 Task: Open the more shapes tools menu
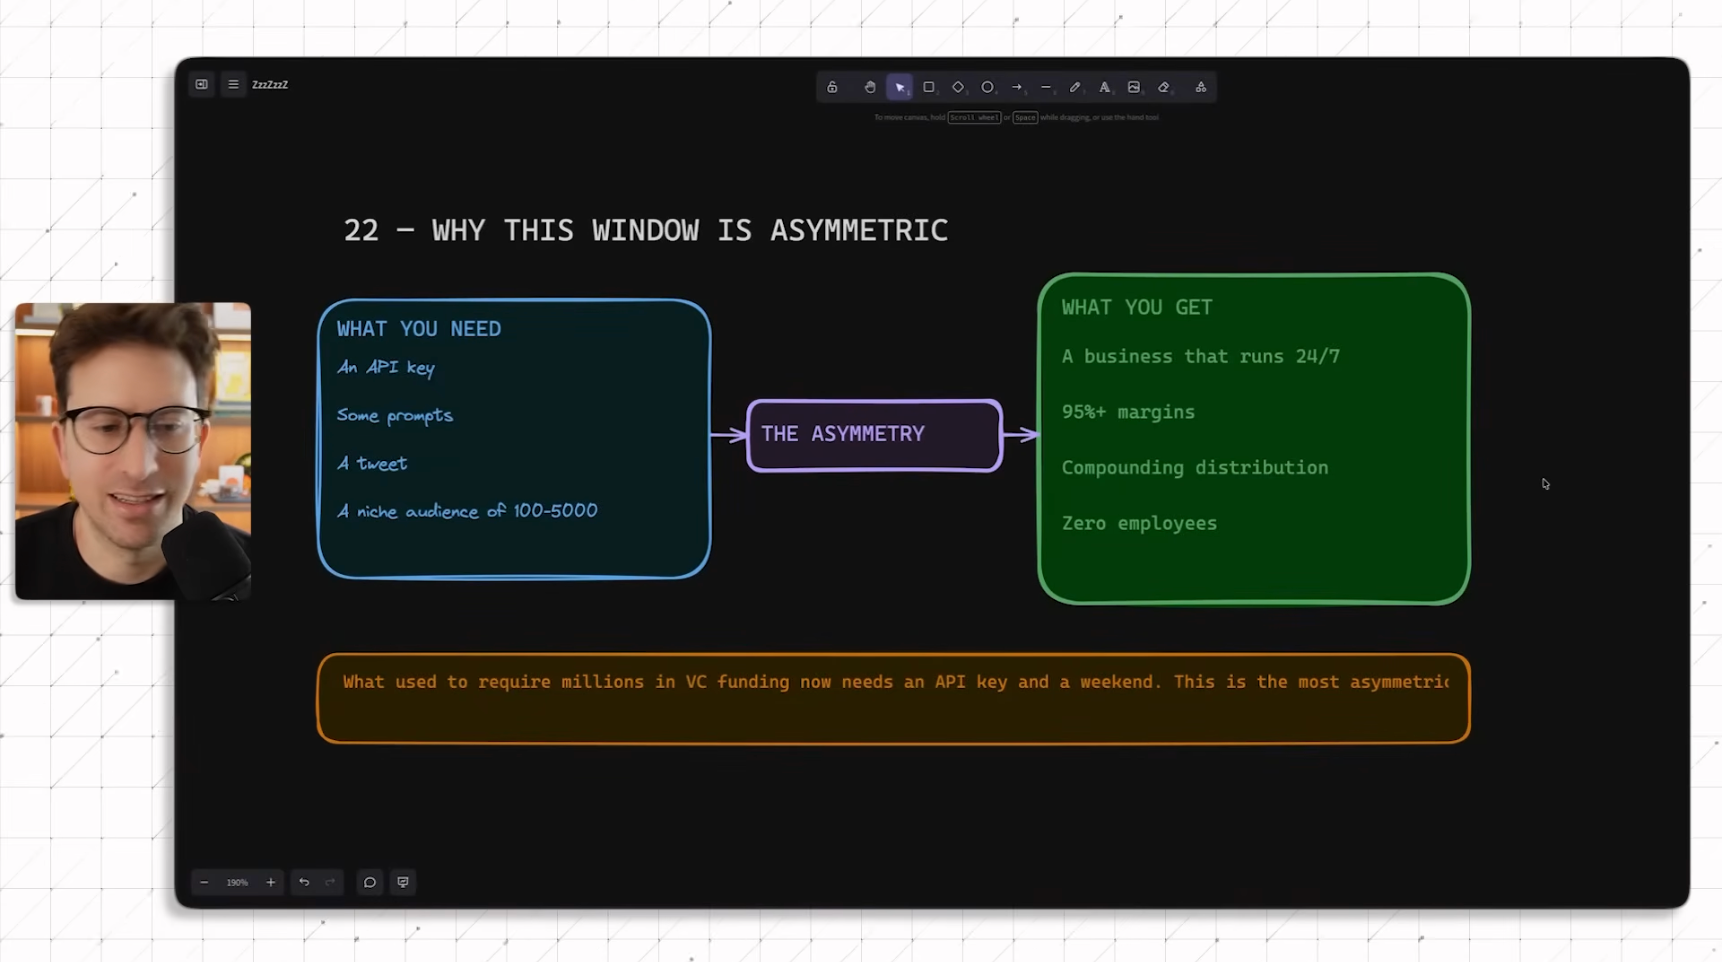point(1201,88)
